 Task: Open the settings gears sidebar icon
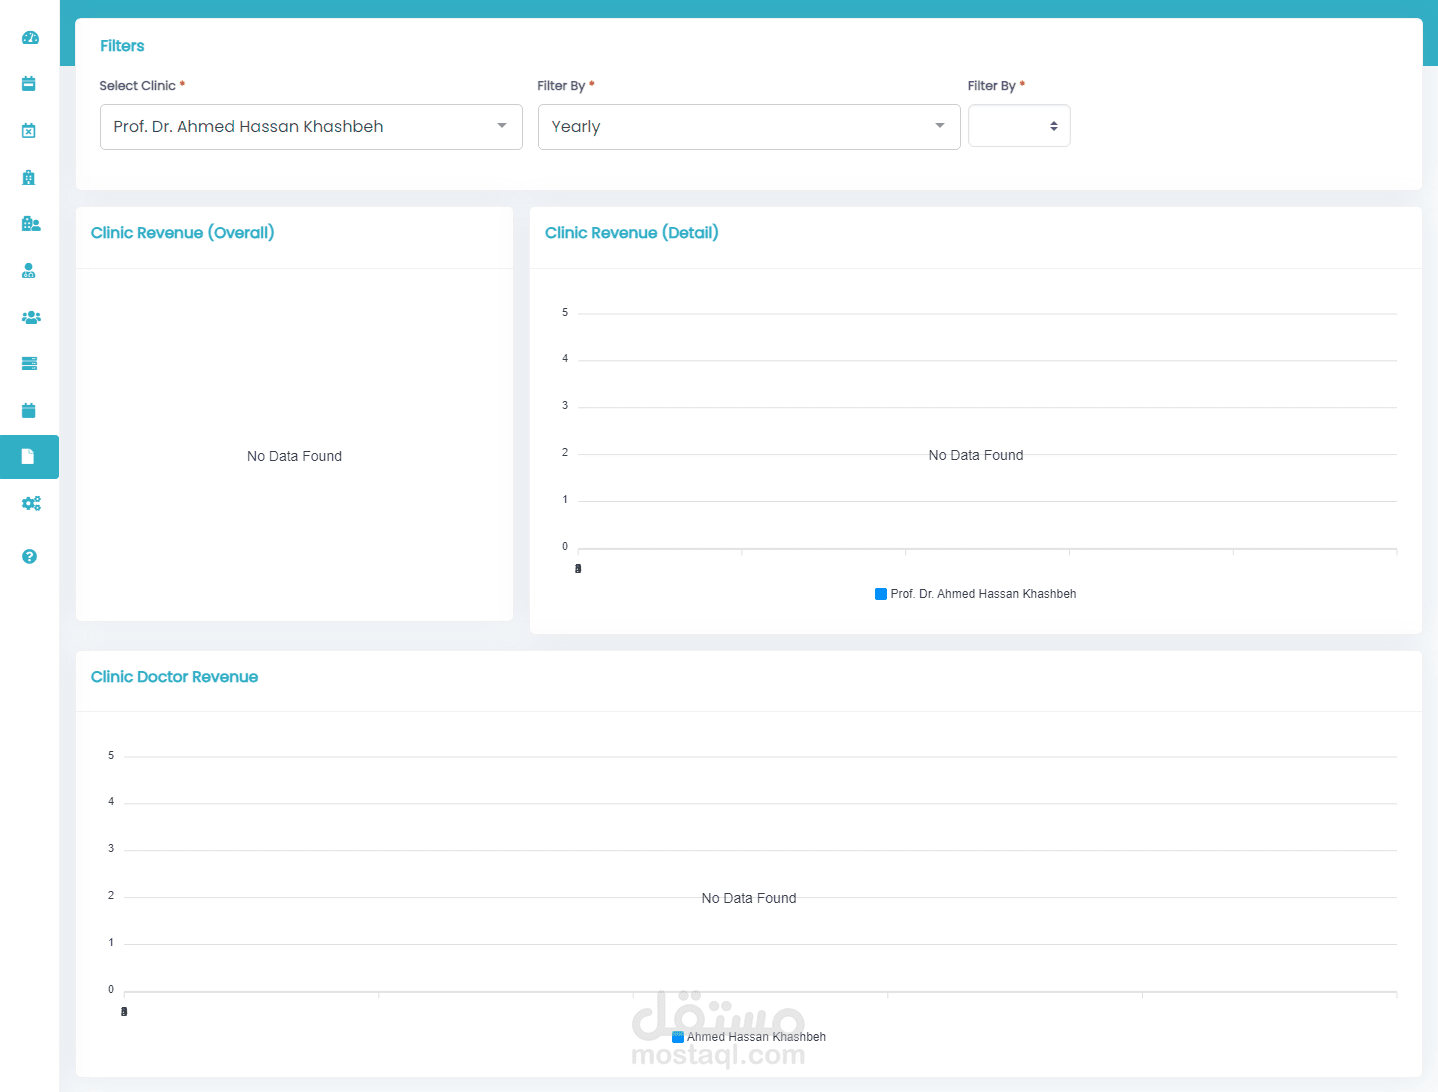tap(31, 503)
